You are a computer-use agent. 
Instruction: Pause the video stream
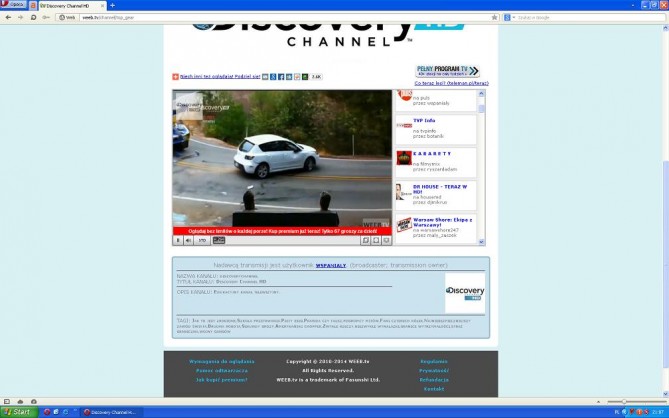click(178, 241)
